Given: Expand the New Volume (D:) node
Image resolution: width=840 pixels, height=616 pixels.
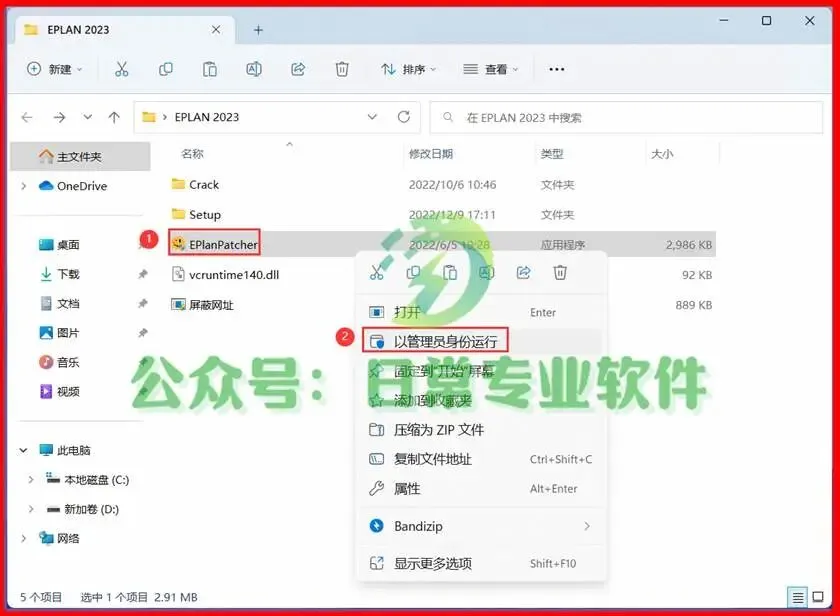Looking at the screenshot, I should coord(31,509).
